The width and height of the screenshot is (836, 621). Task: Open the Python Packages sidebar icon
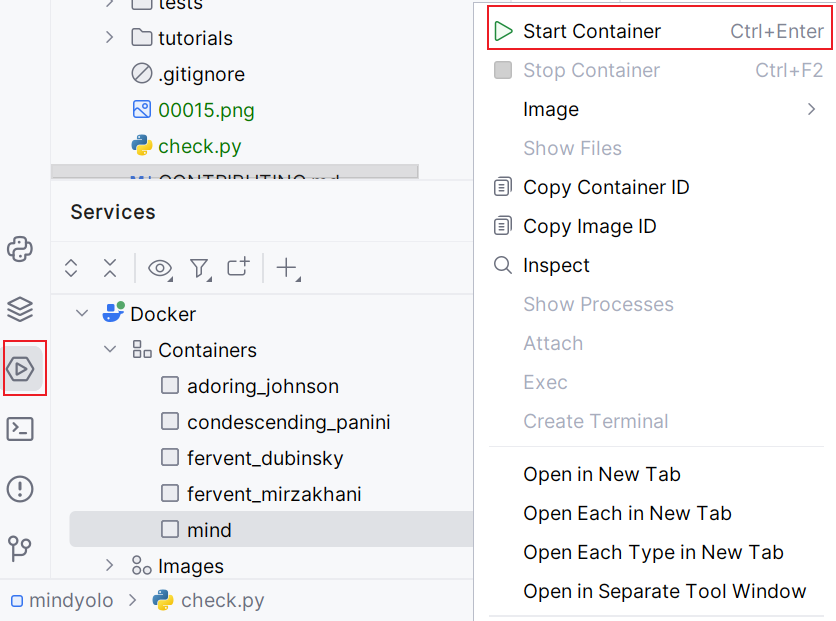[20, 249]
